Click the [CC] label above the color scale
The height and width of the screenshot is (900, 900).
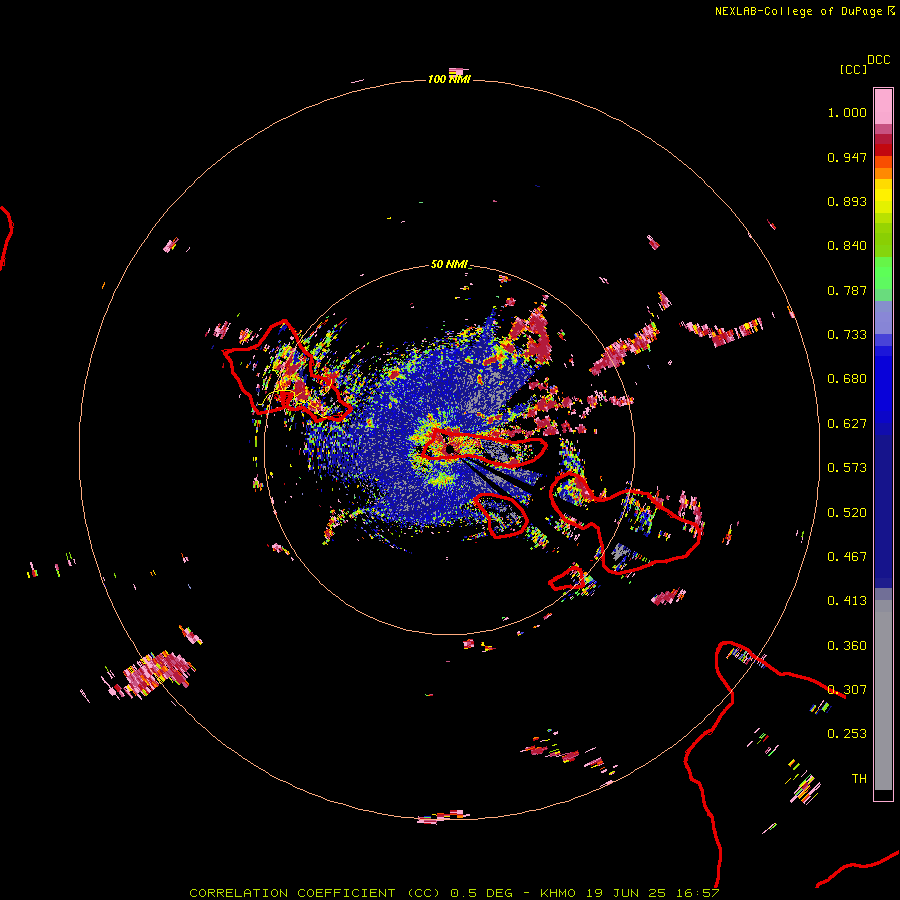(853, 69)
